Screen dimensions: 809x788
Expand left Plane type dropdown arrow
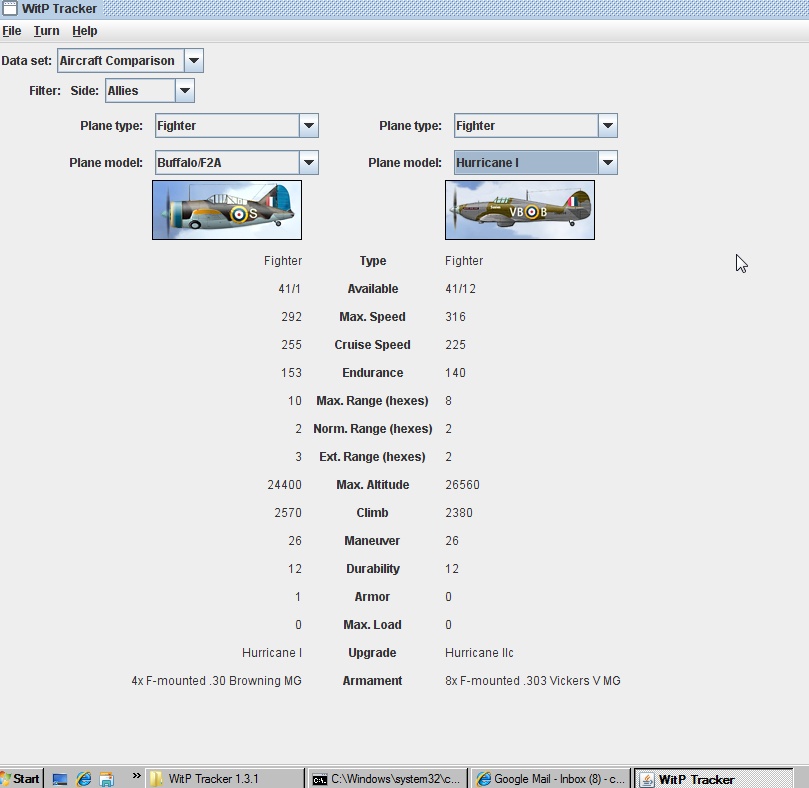pyautogui.click(x=309, y=125)
